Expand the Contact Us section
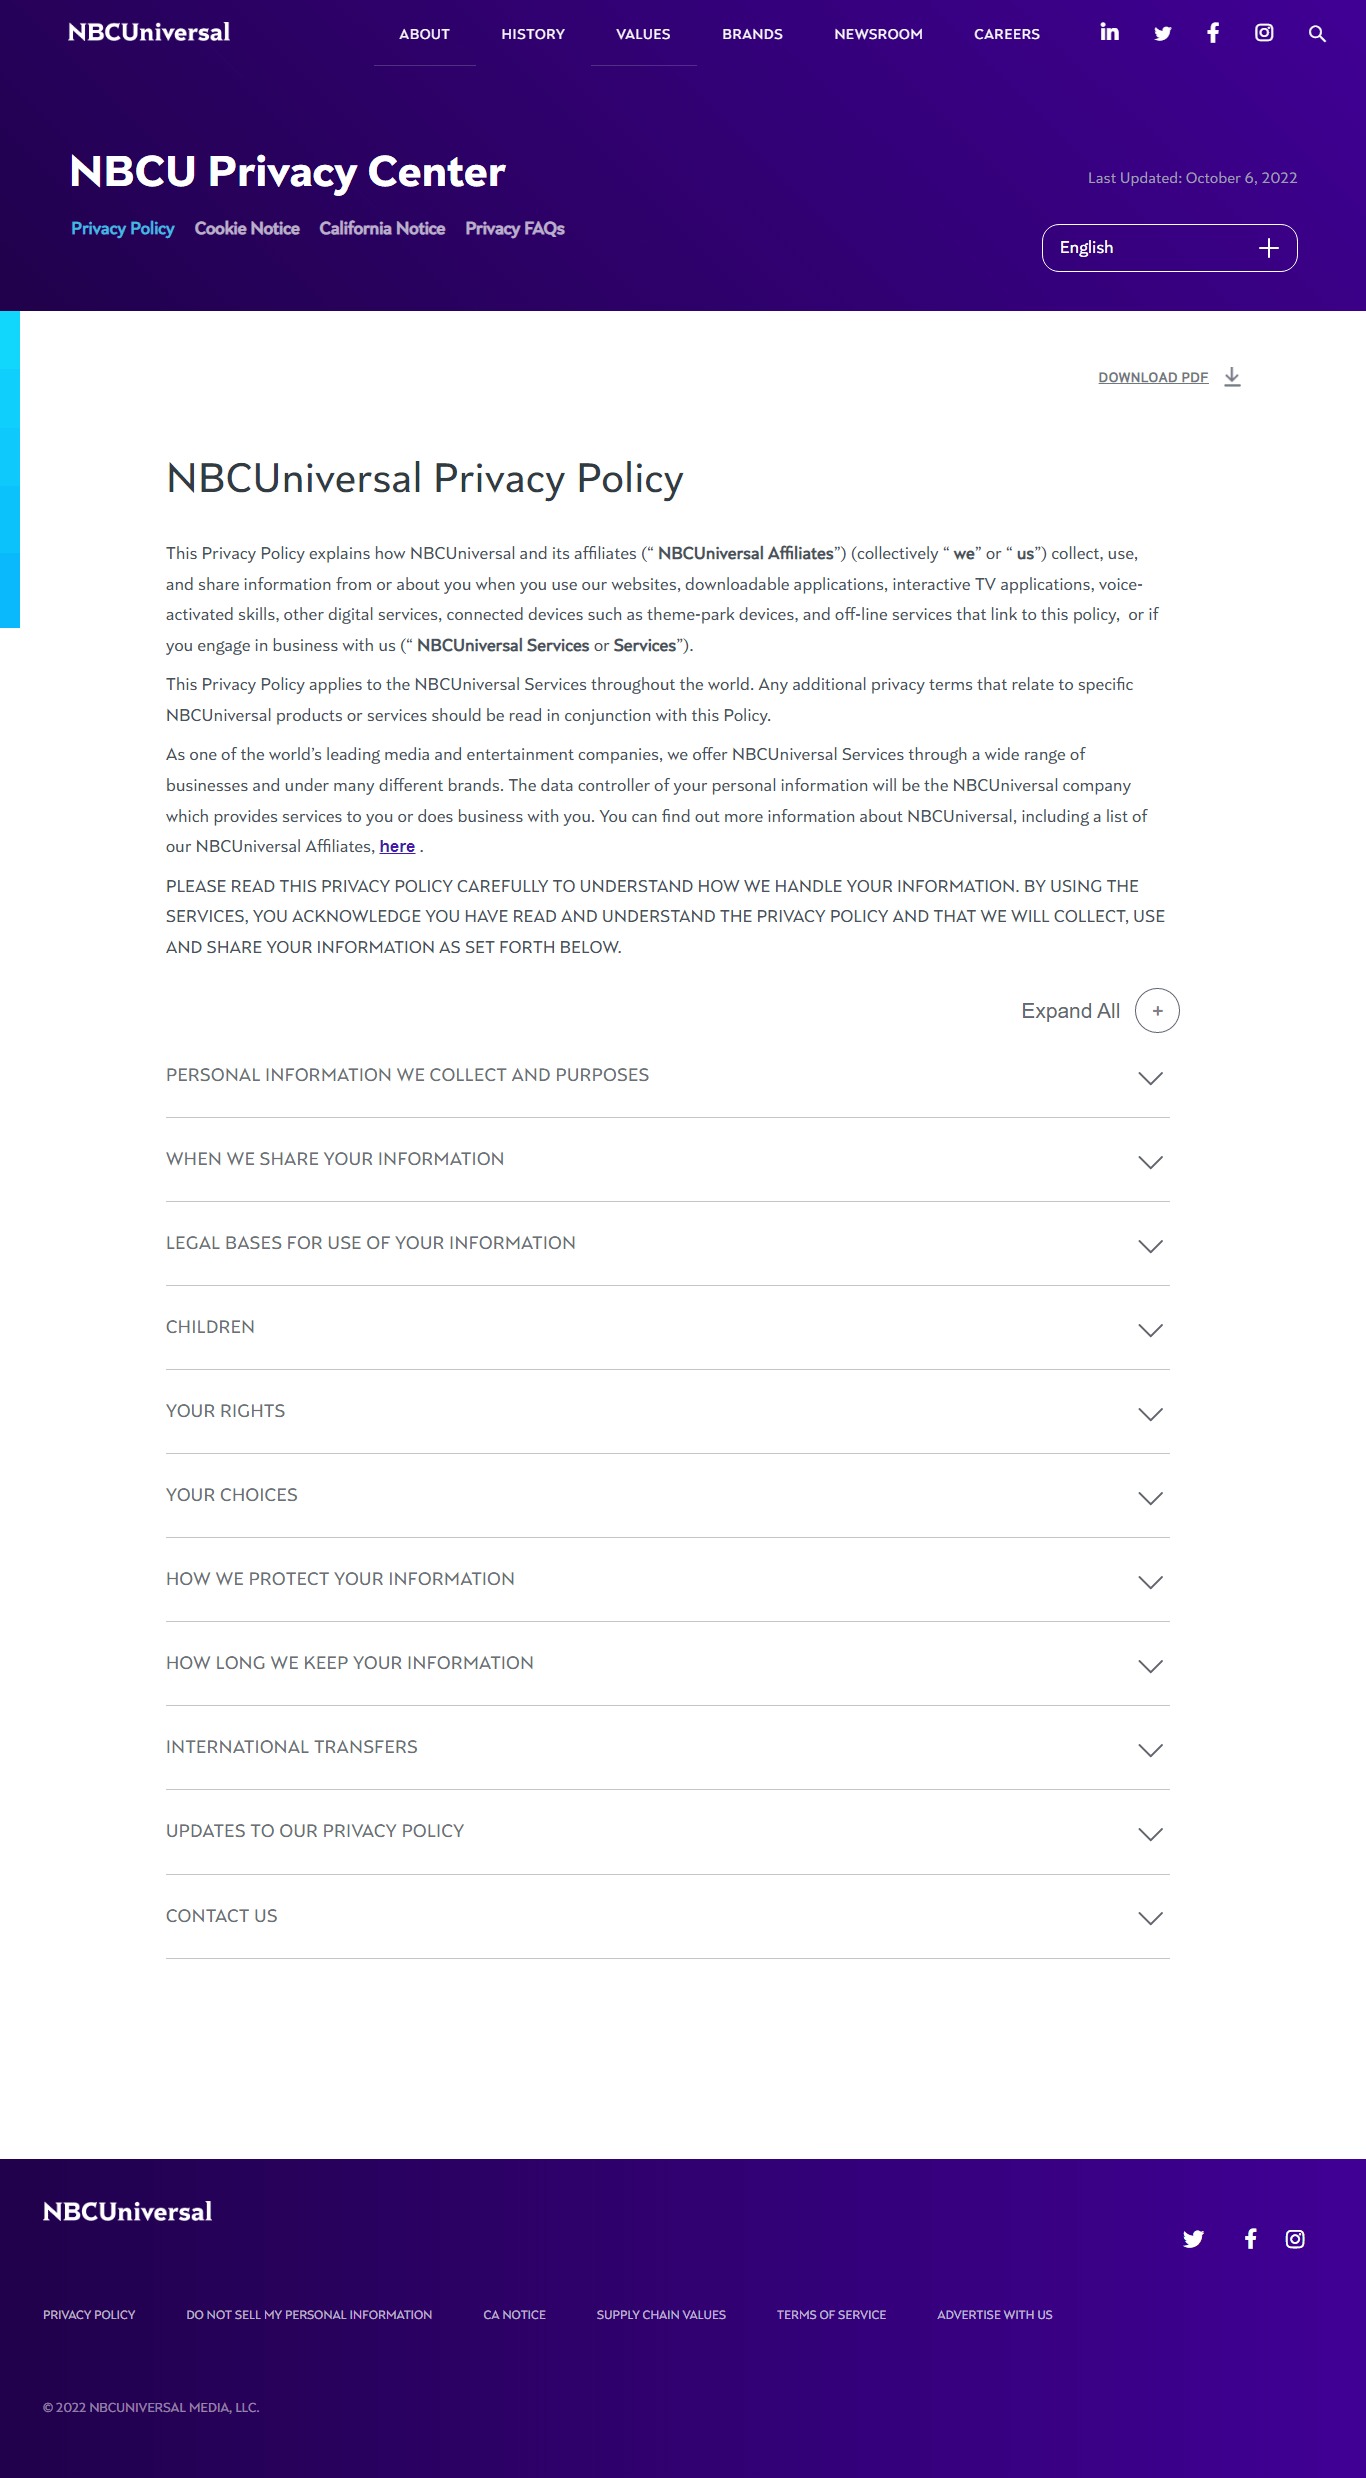 coord(667,1916)
